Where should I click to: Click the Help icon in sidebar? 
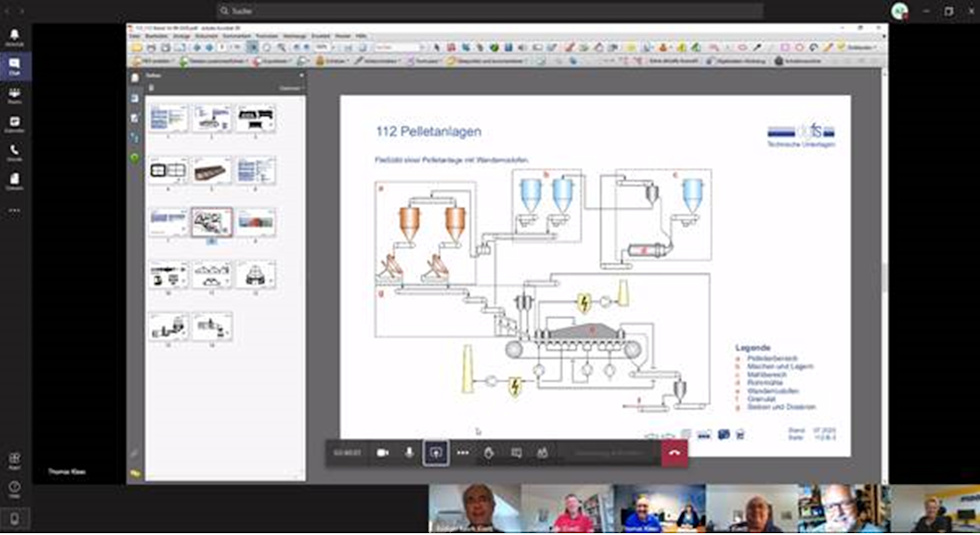point(14,490)
